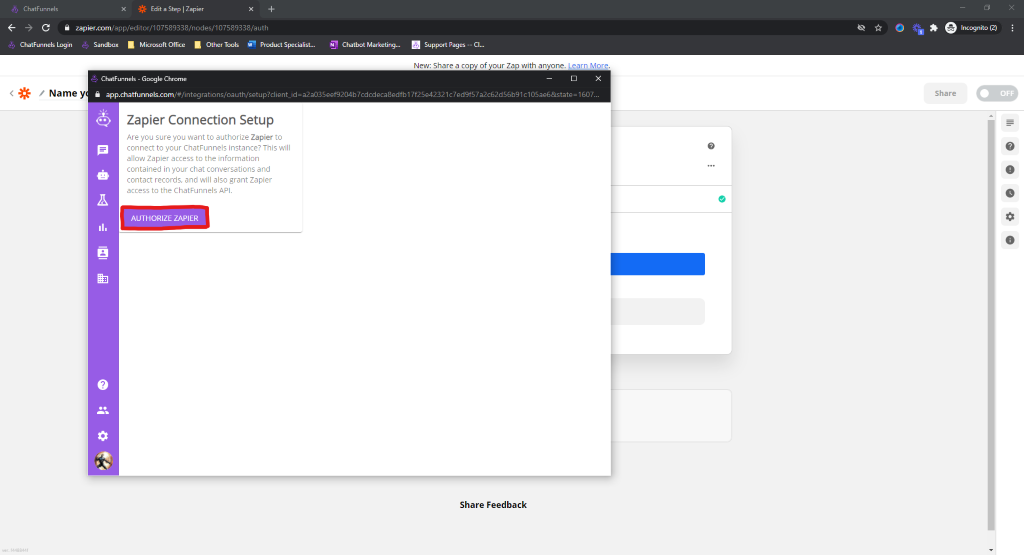This screenshot has width=1024, height=555.
Task: Click the Zapier orange logo icon
Action: 25,93
